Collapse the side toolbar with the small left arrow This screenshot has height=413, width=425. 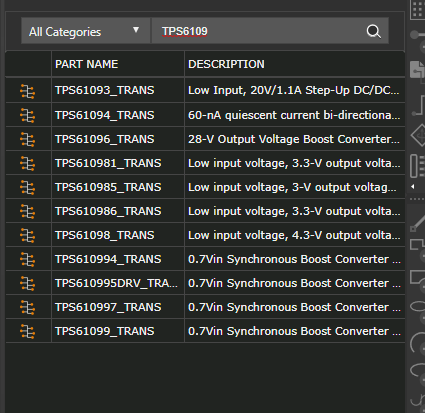coord(413,187)
